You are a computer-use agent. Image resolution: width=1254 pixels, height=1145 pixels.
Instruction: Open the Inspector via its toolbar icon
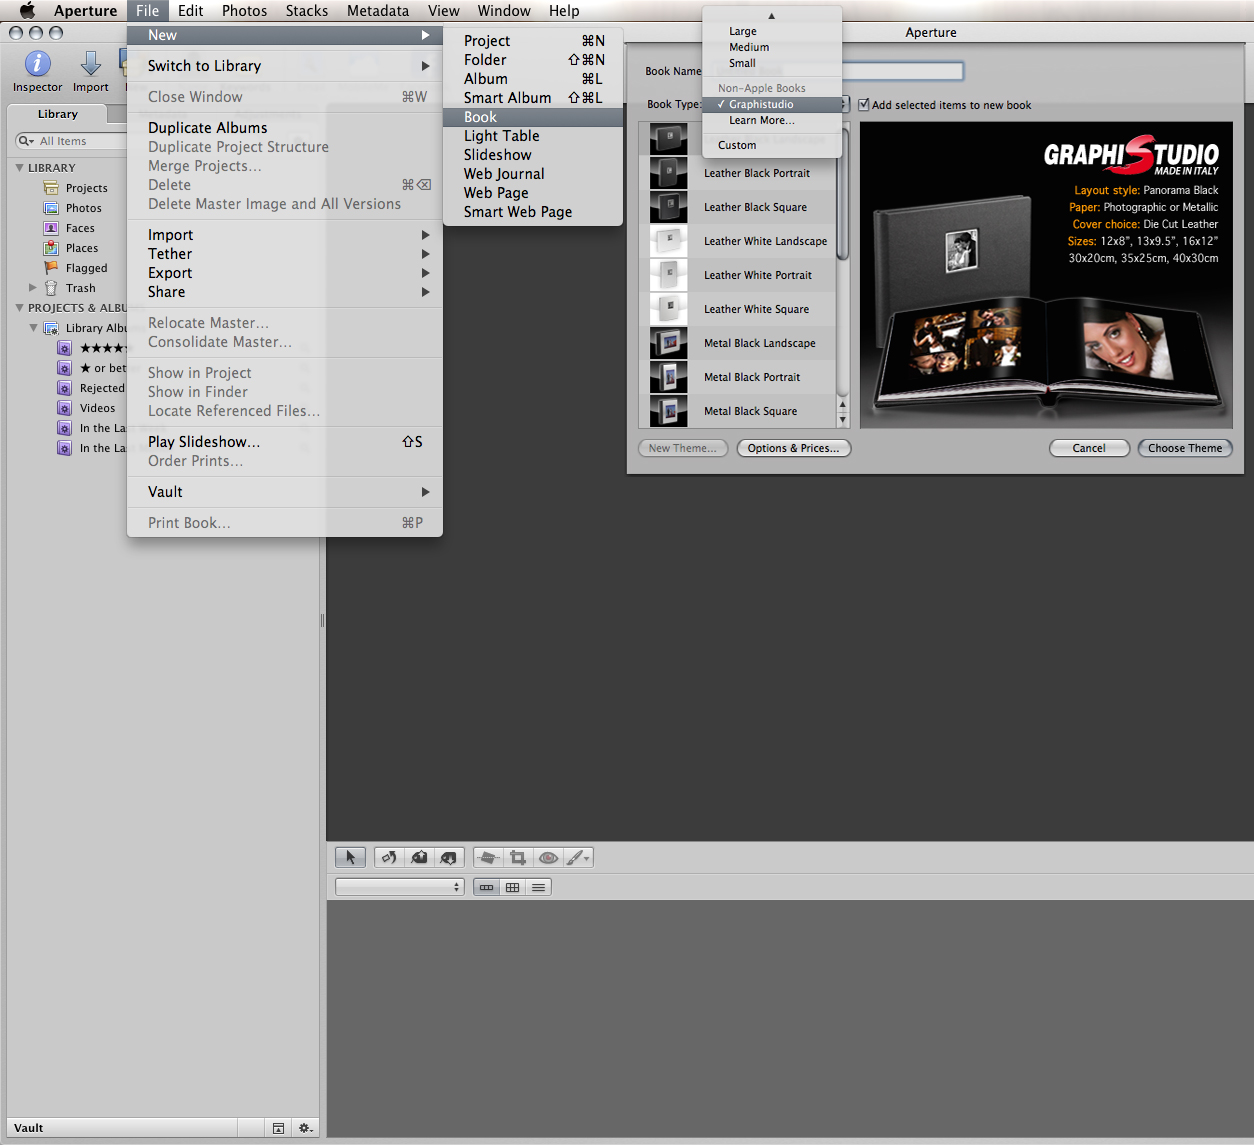pyautogui.click(x=37, y=63)
